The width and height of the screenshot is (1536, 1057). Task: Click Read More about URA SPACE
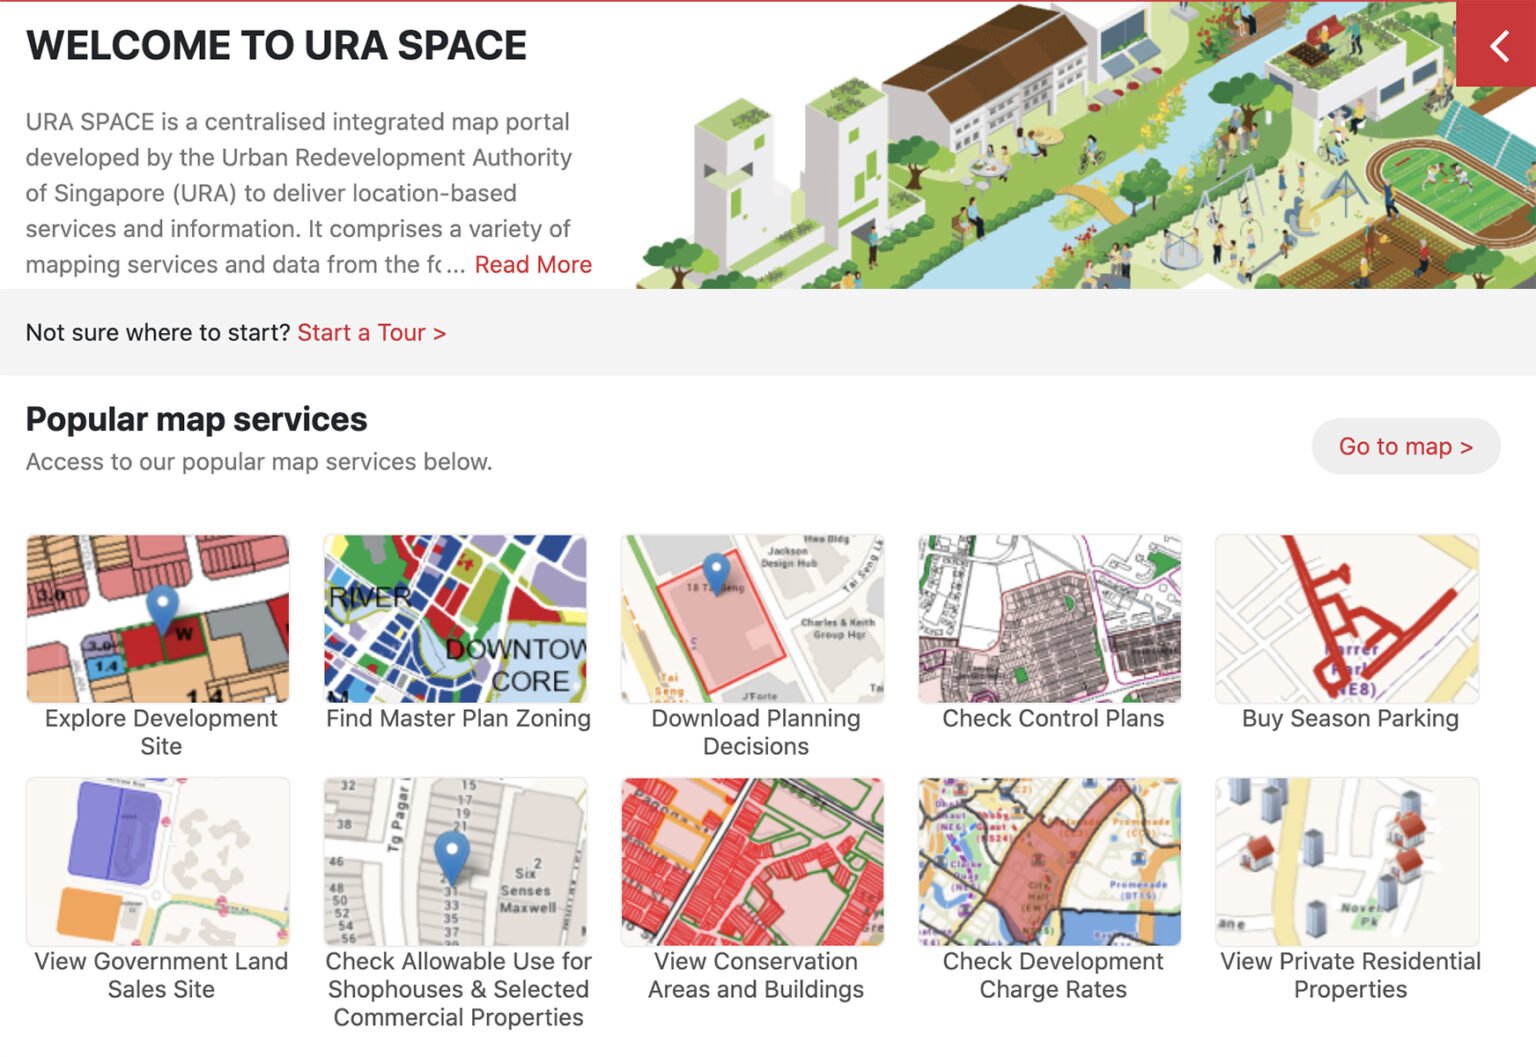click(x=534, y=264)
